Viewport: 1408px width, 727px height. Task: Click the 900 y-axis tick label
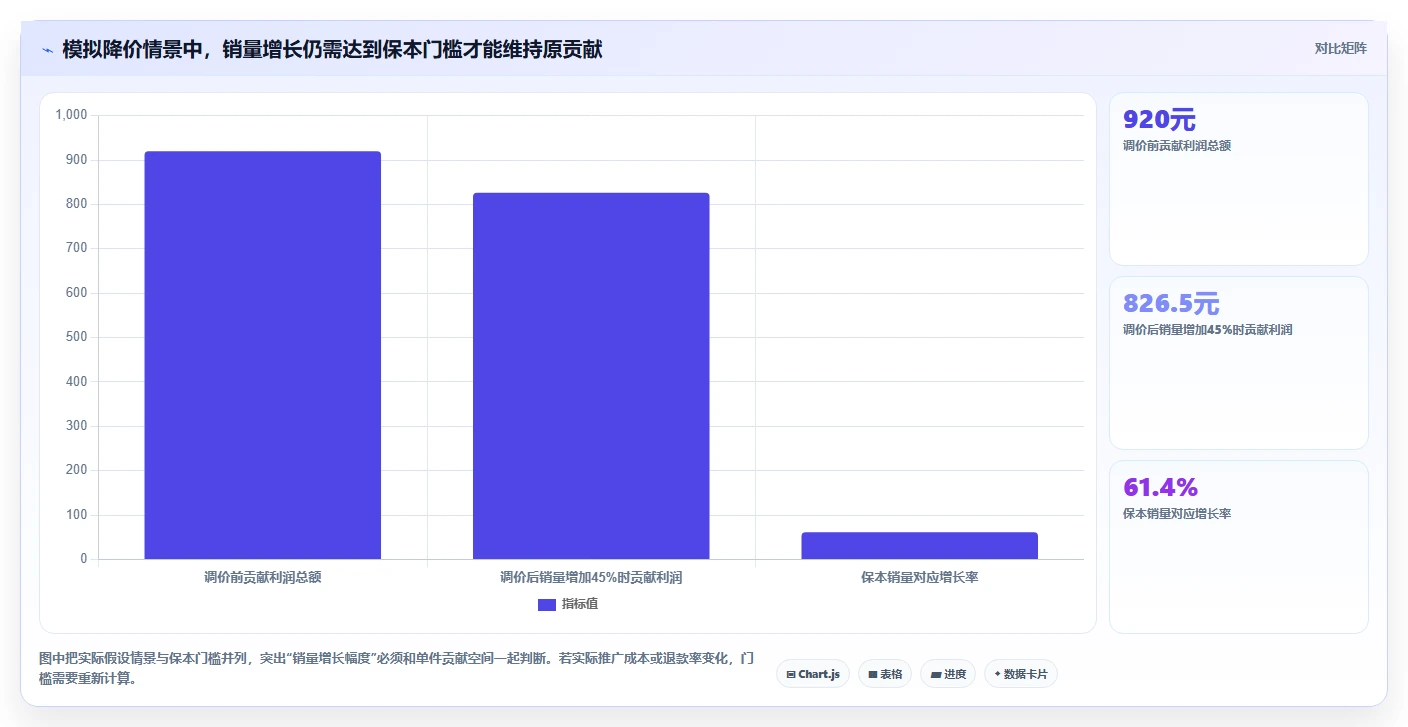[x=77, y=160]
